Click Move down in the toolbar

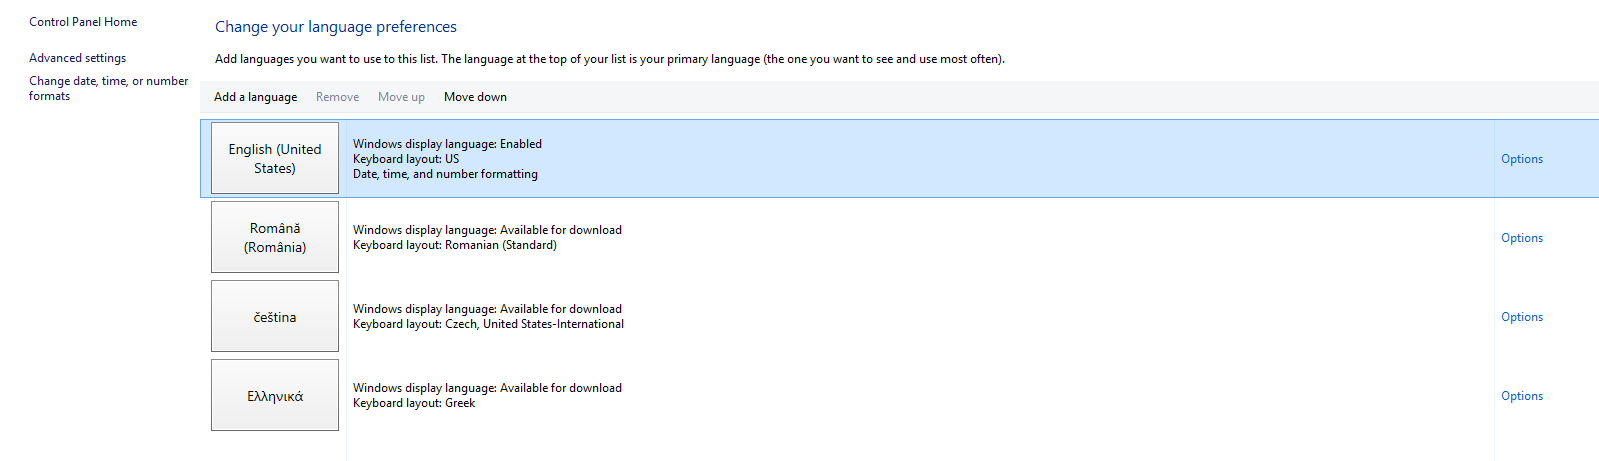click(475, 97)
